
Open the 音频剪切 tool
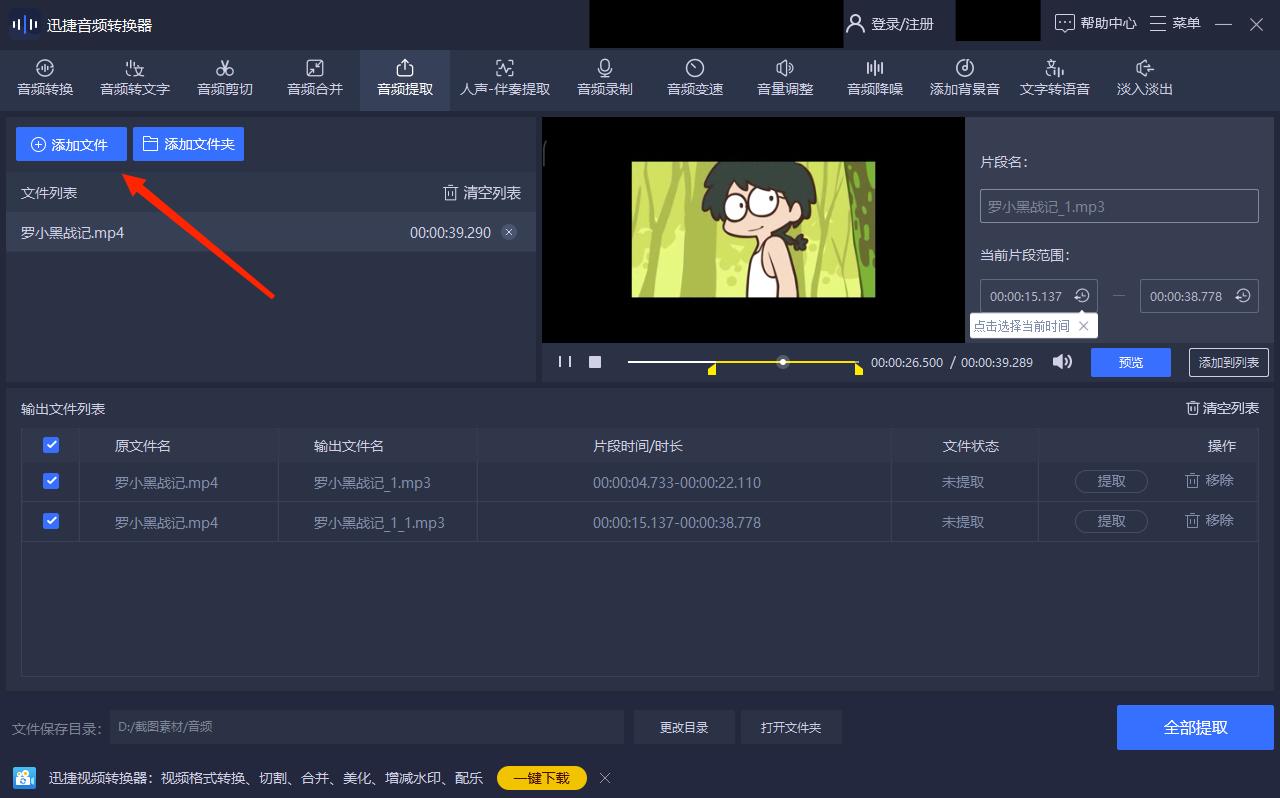coord(225,78)
